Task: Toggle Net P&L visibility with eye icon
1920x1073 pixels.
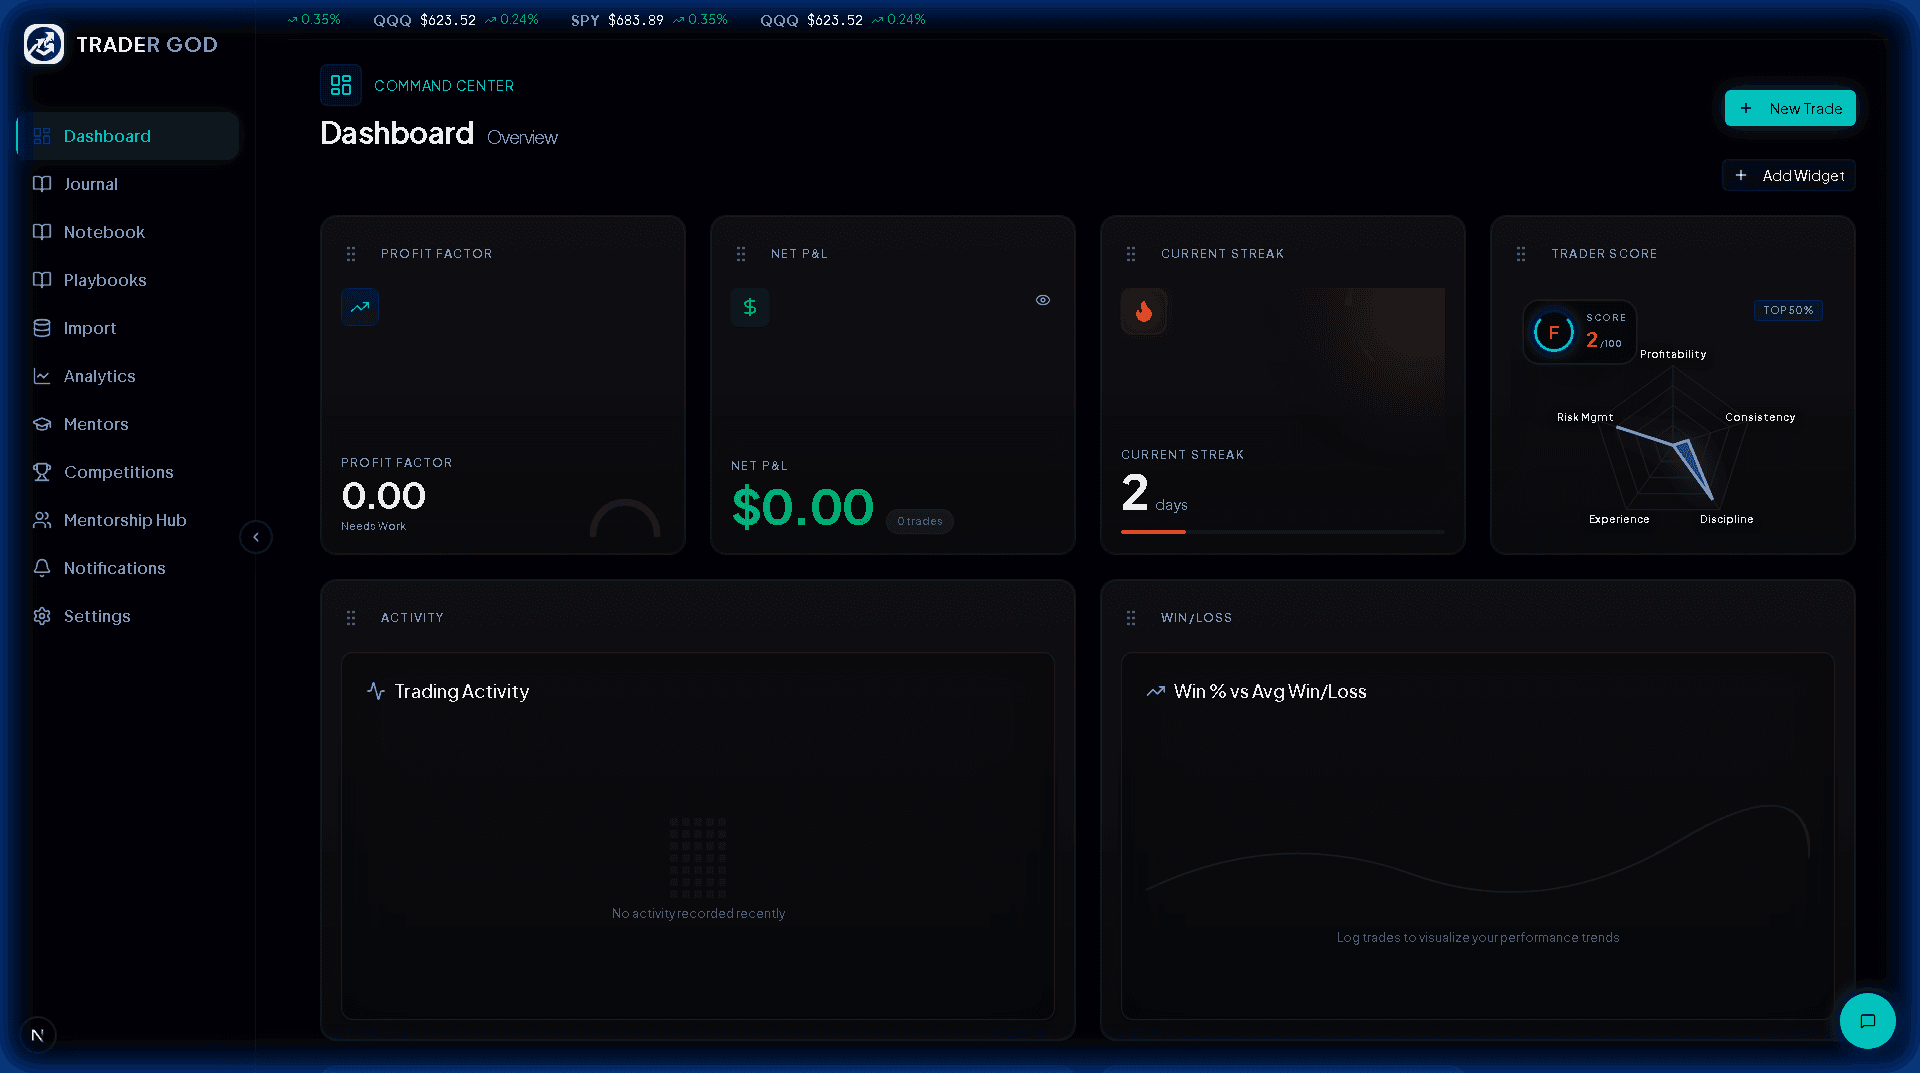Action: 1043,300
